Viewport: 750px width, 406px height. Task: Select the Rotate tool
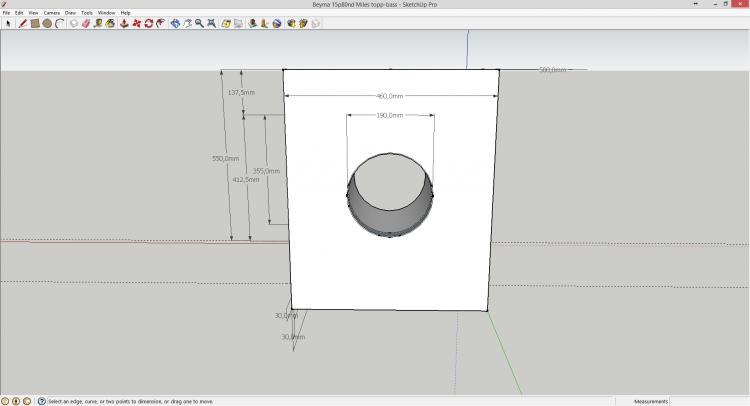click(148, 22)
